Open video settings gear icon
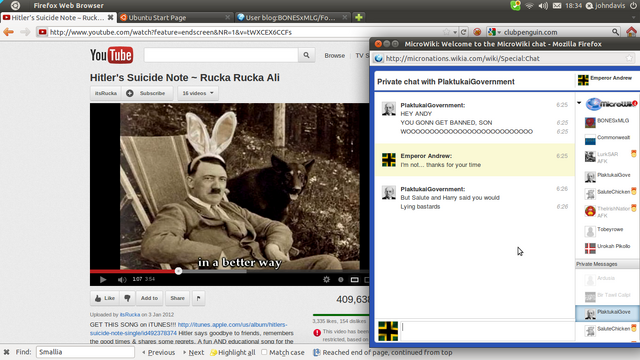The width and height of the screenshot is (640, 360). point(326,280)
